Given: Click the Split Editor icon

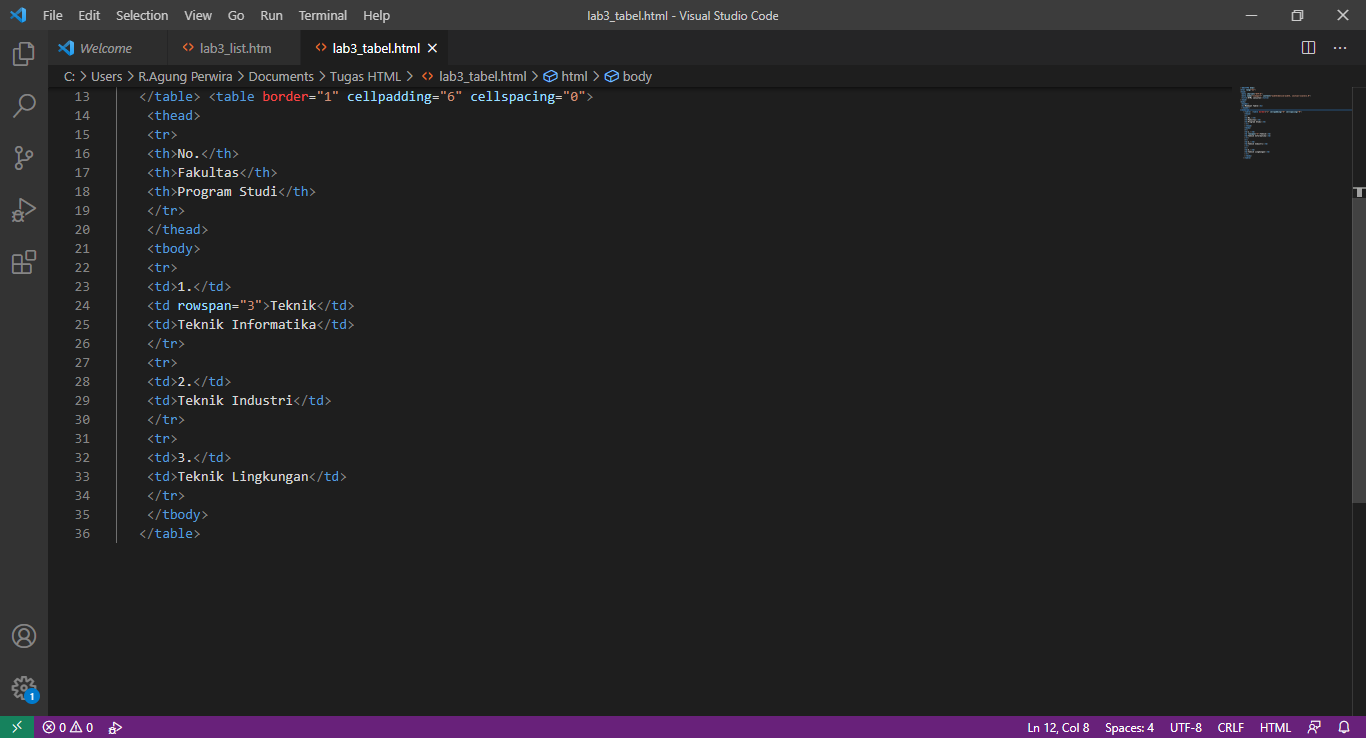Looking at the screenshot, I should 1307,47.
